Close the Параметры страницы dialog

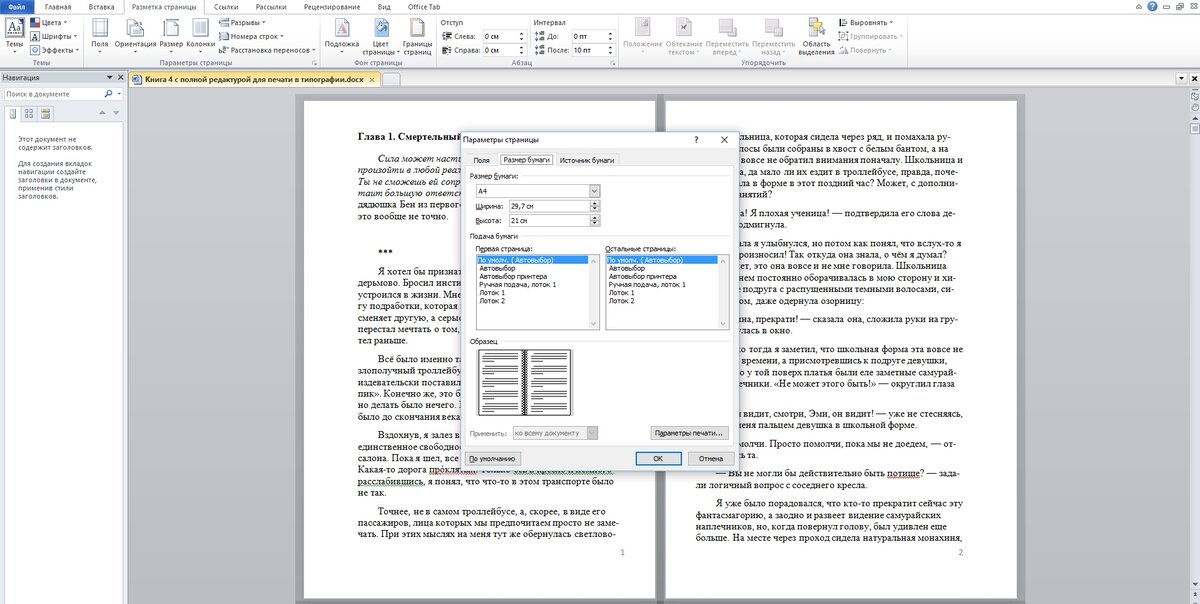point(724,141)
